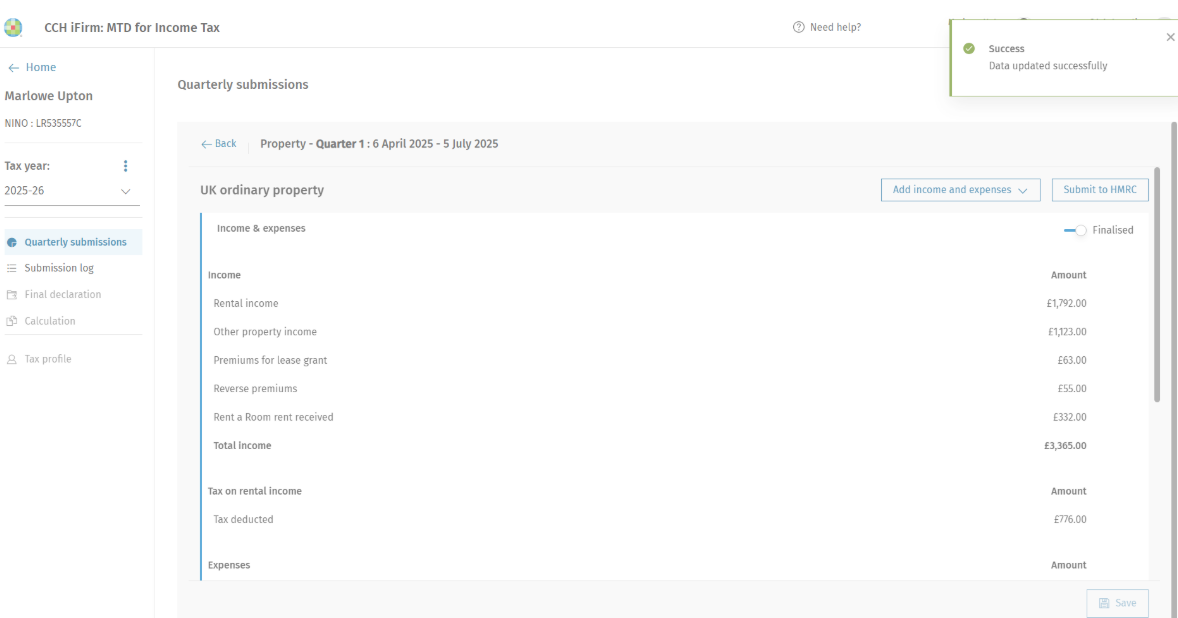Click the Need help? link
Screen dimensions: 1178x618
(x=835, y=27)
